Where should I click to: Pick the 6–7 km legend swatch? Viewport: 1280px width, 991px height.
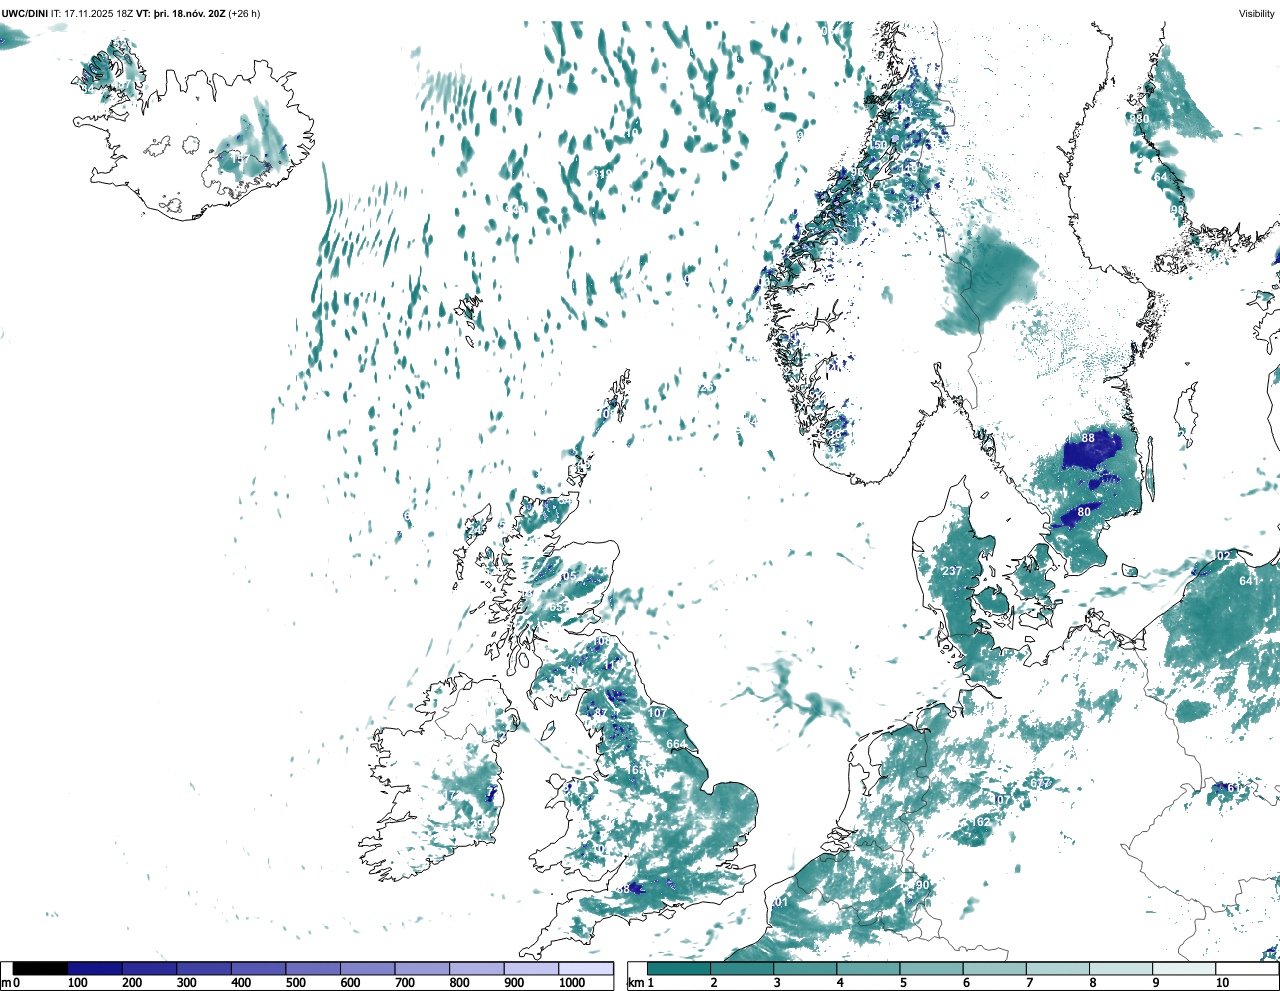click(994, 968)
